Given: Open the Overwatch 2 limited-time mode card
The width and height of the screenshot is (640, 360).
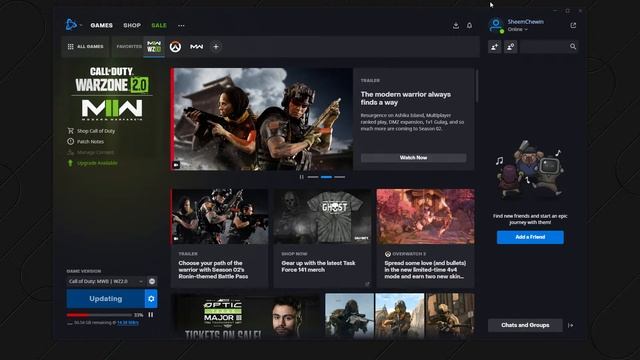Looking at the screenshot, I should 425,238.
